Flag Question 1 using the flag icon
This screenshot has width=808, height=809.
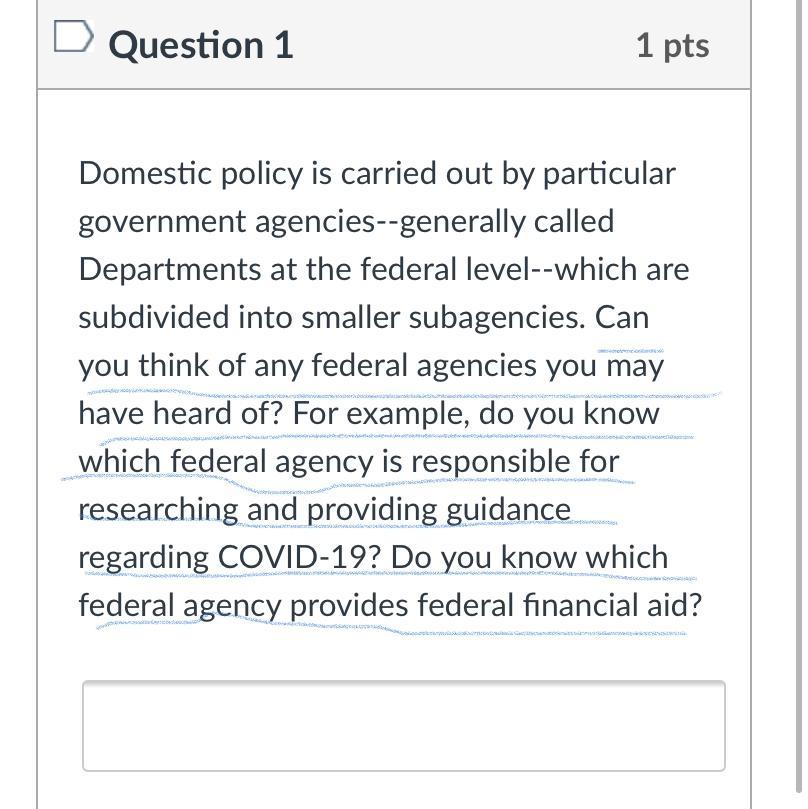tap(72, 39)
